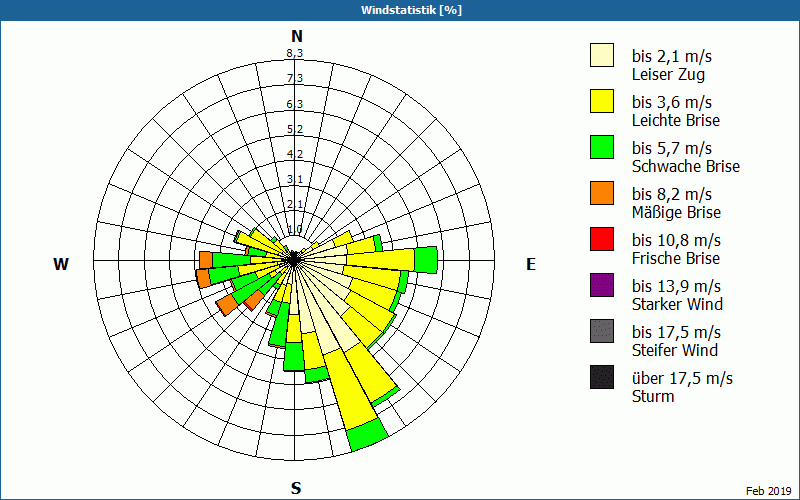Click the black 'über 17,5 m/s' legend swatch
Viewport: 800px width, 500px height.
(602, 377)
